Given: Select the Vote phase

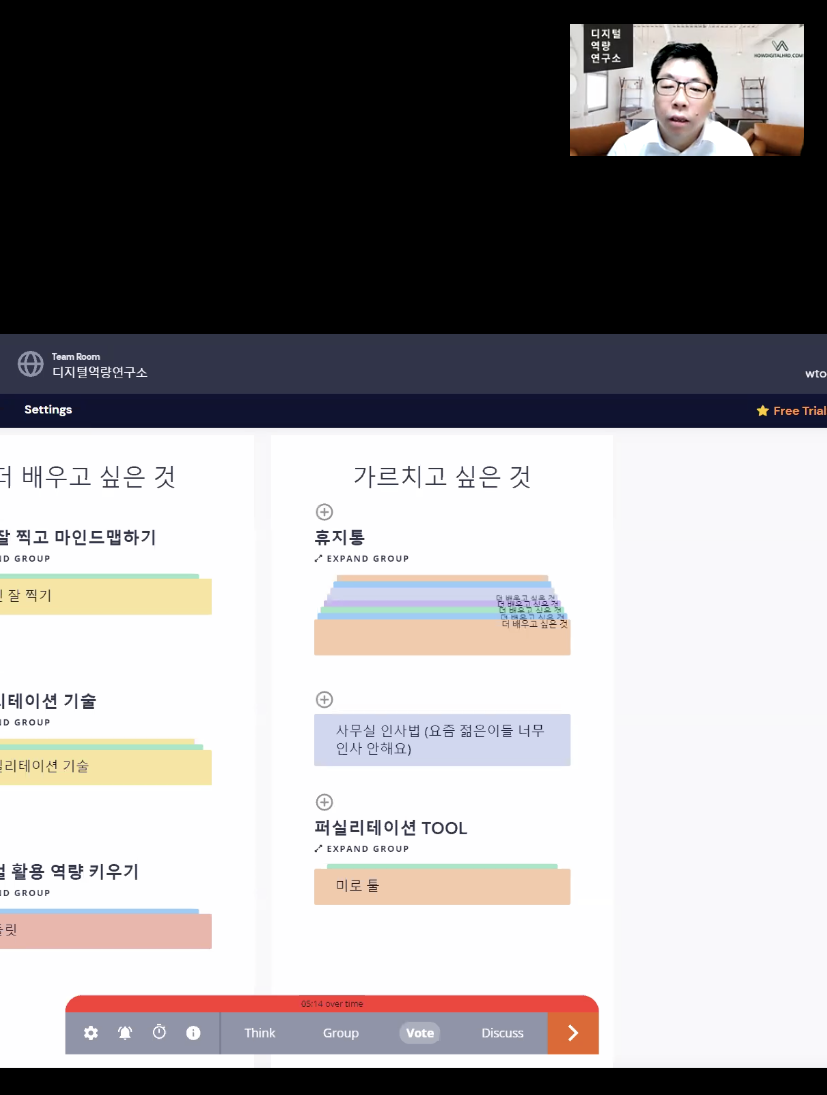Looking at the screenshot, I should [x=420, y=1033].
